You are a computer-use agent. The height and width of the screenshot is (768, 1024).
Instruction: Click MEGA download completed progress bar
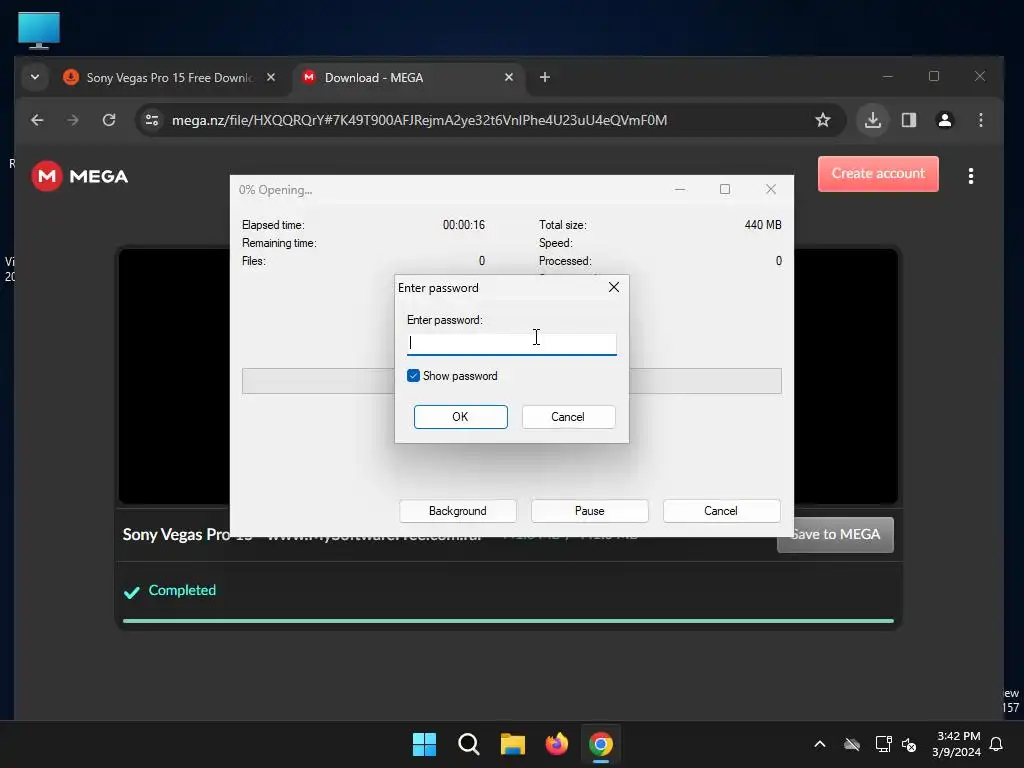coord(508,620)
